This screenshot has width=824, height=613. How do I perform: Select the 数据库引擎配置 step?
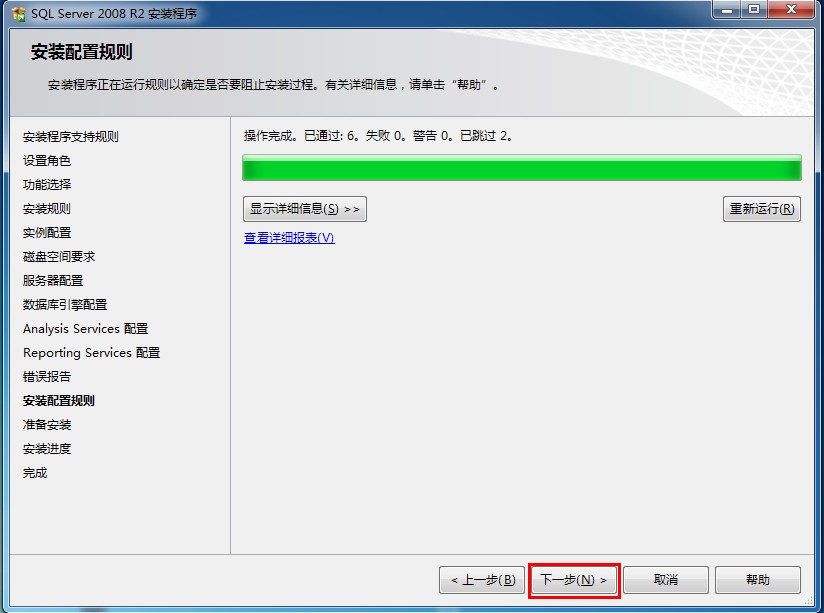[x=65, y=305]
